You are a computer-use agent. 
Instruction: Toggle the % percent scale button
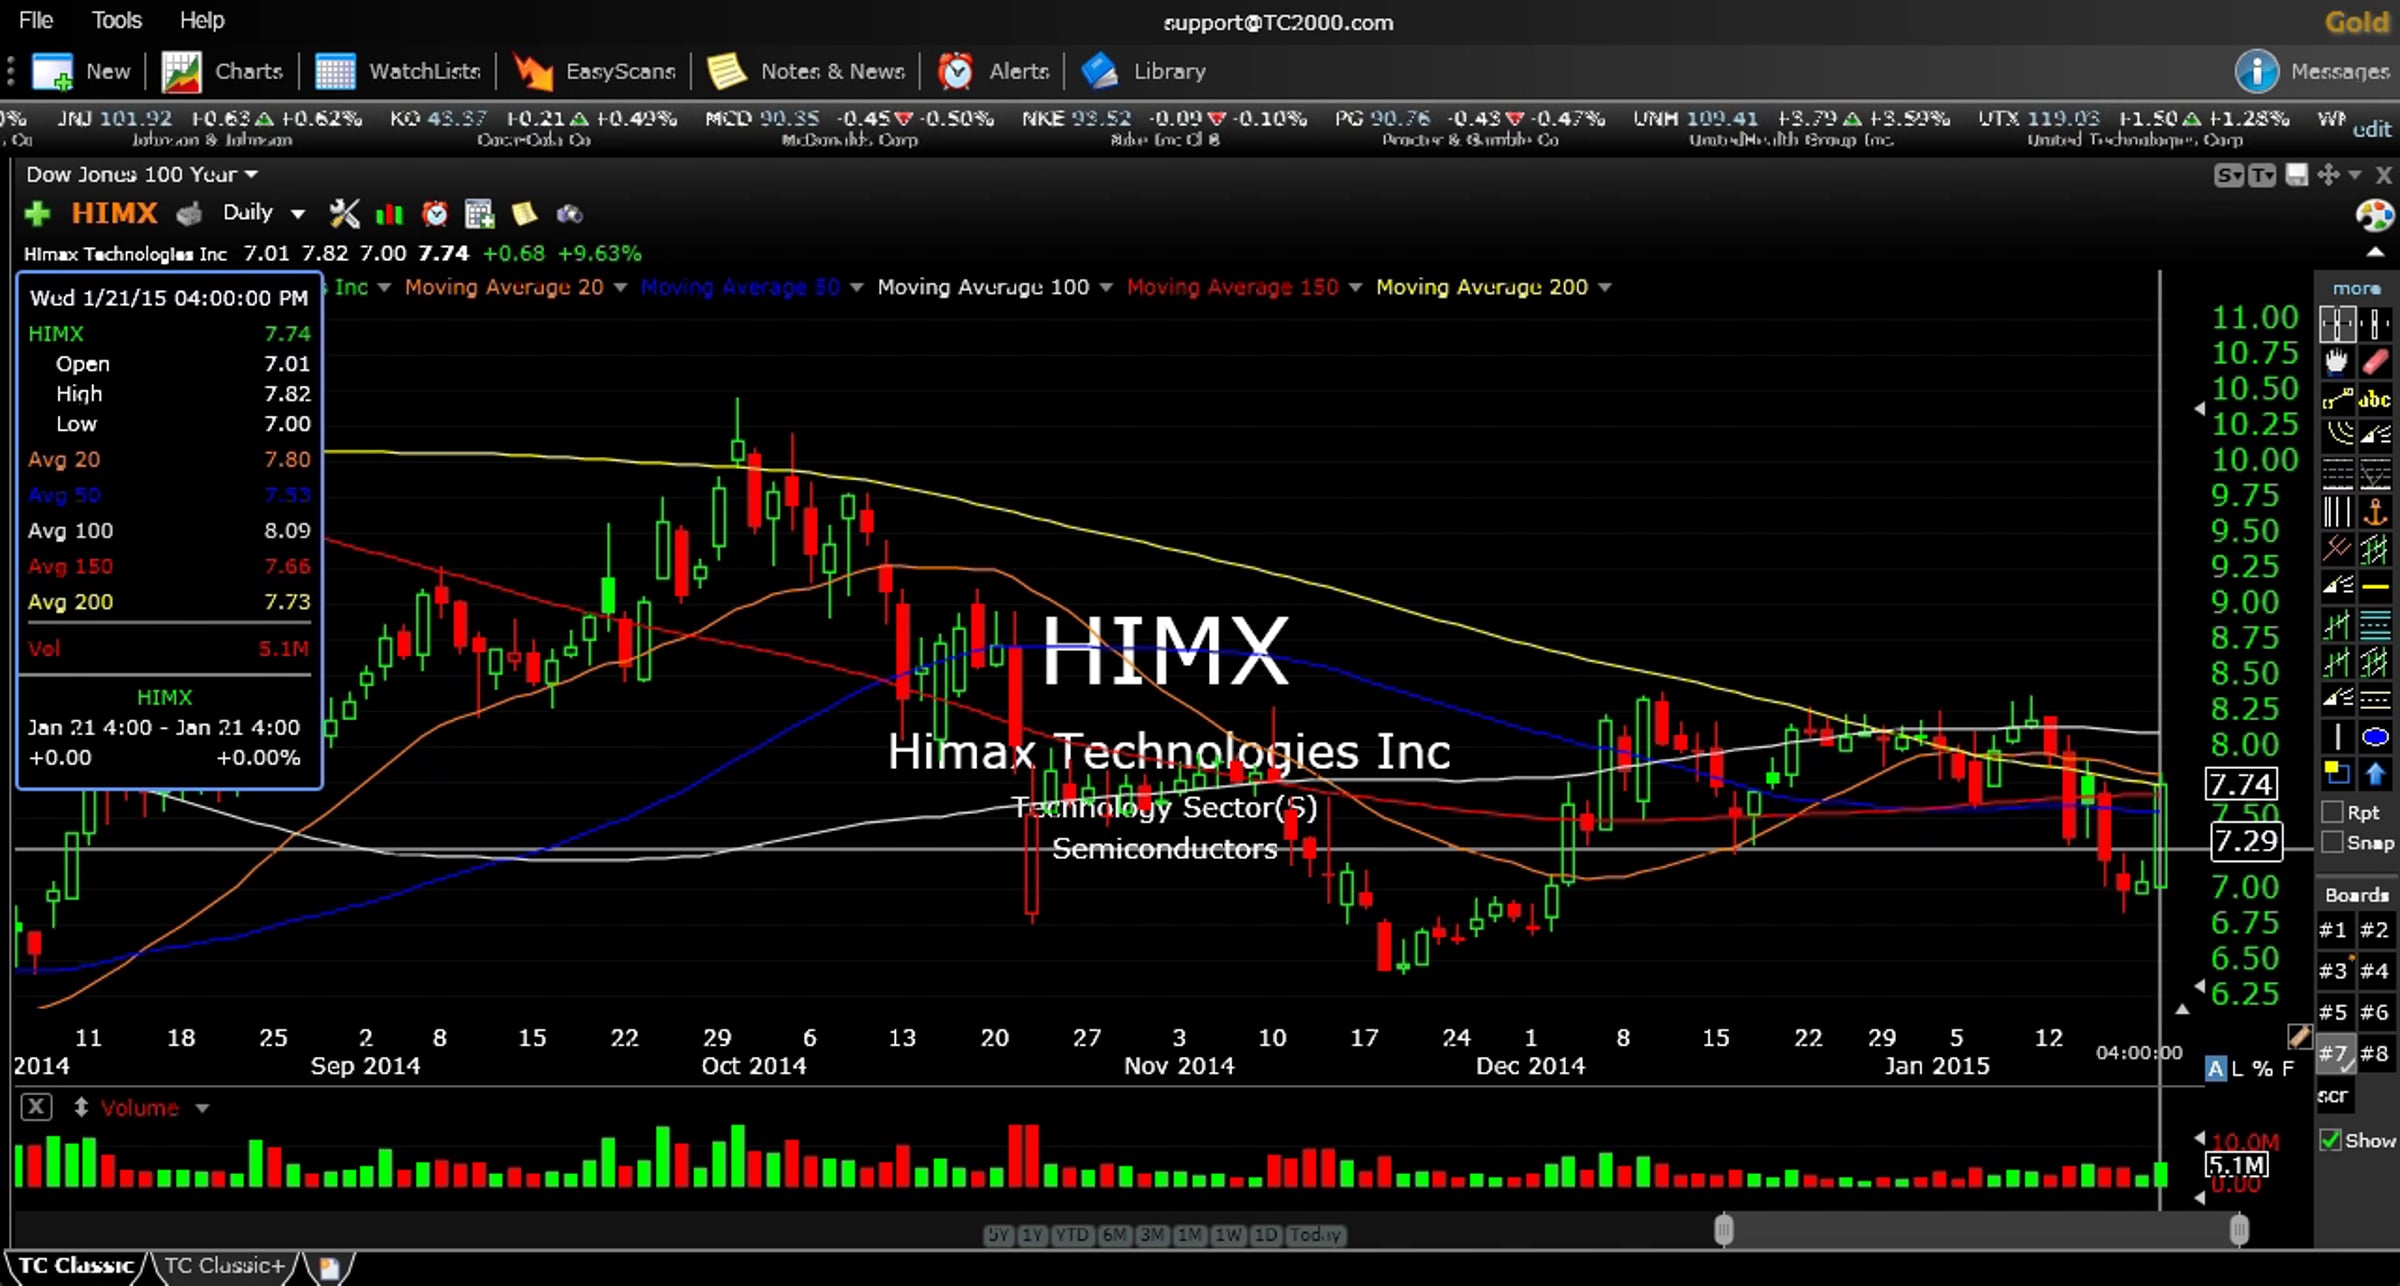point(2263,1068)
